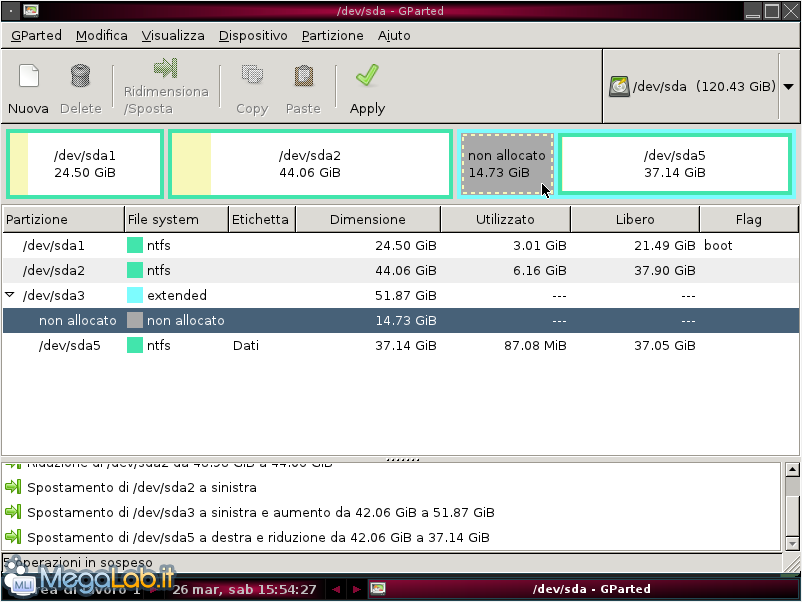Select the non allocato row in the partition list
Image resolution: width=802 pixels, height=602 pixels.
point(401,321)
